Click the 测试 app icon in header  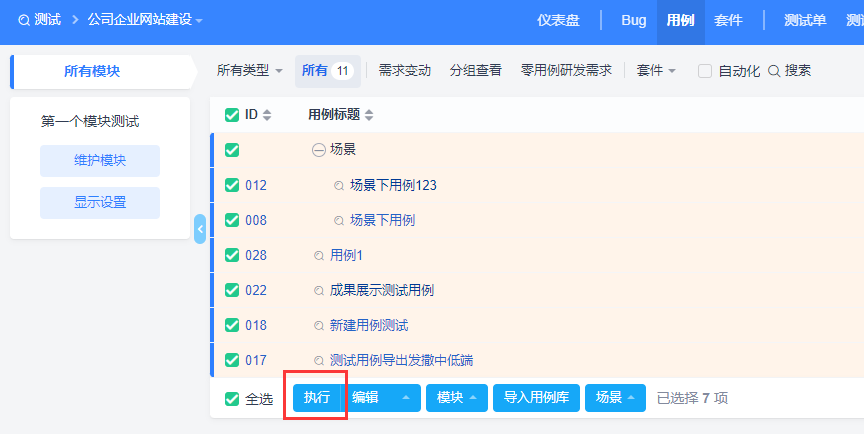(x=24, y=21)
